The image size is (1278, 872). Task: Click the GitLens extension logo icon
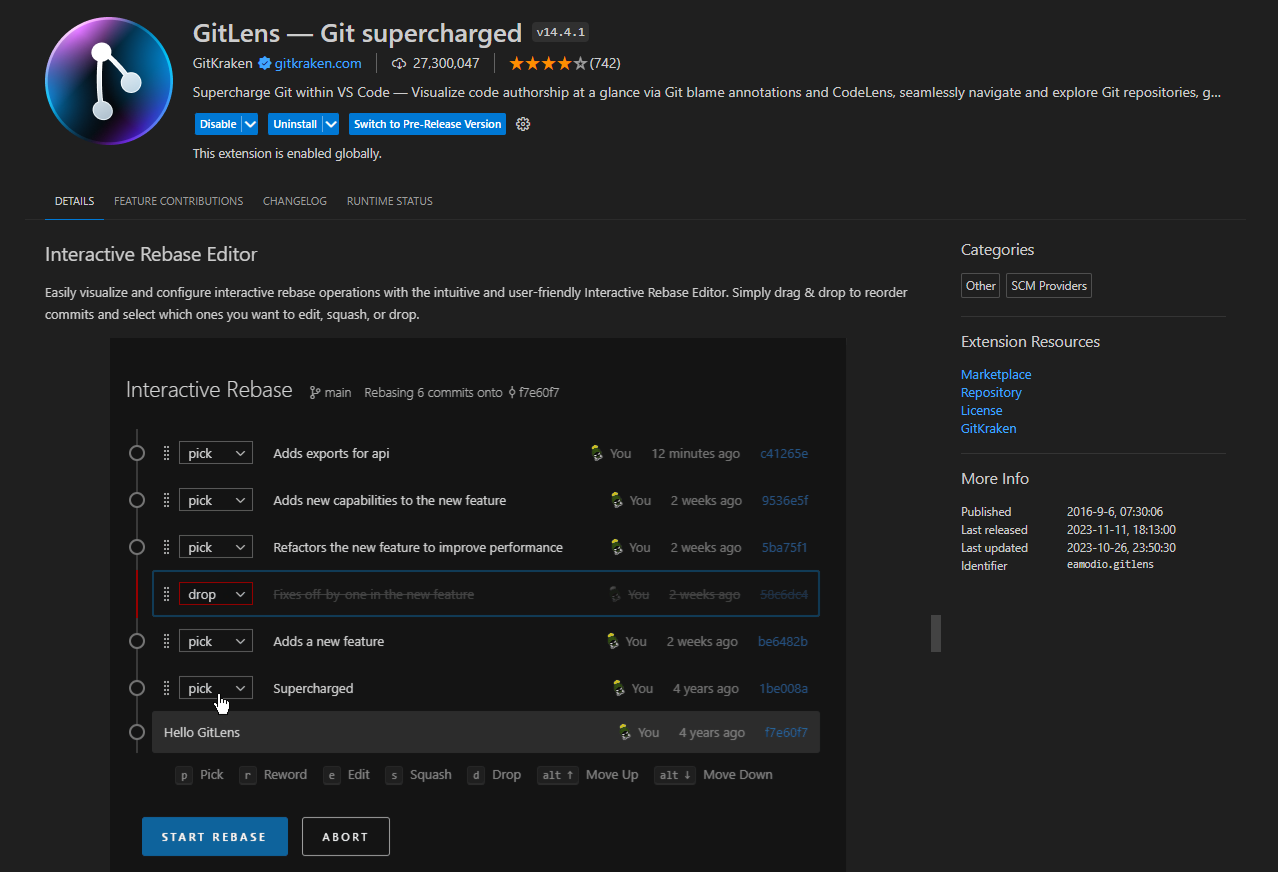109,81
